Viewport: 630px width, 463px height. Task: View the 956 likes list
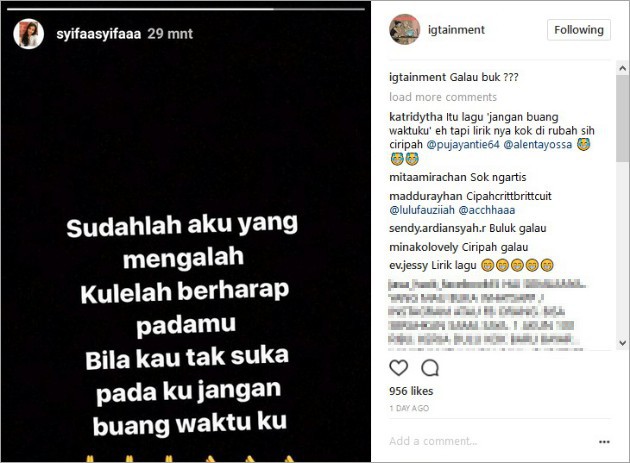tap(411, 391)
